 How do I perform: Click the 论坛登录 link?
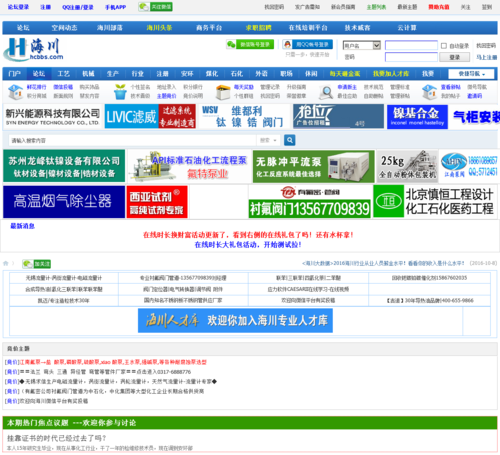point(18,7)
